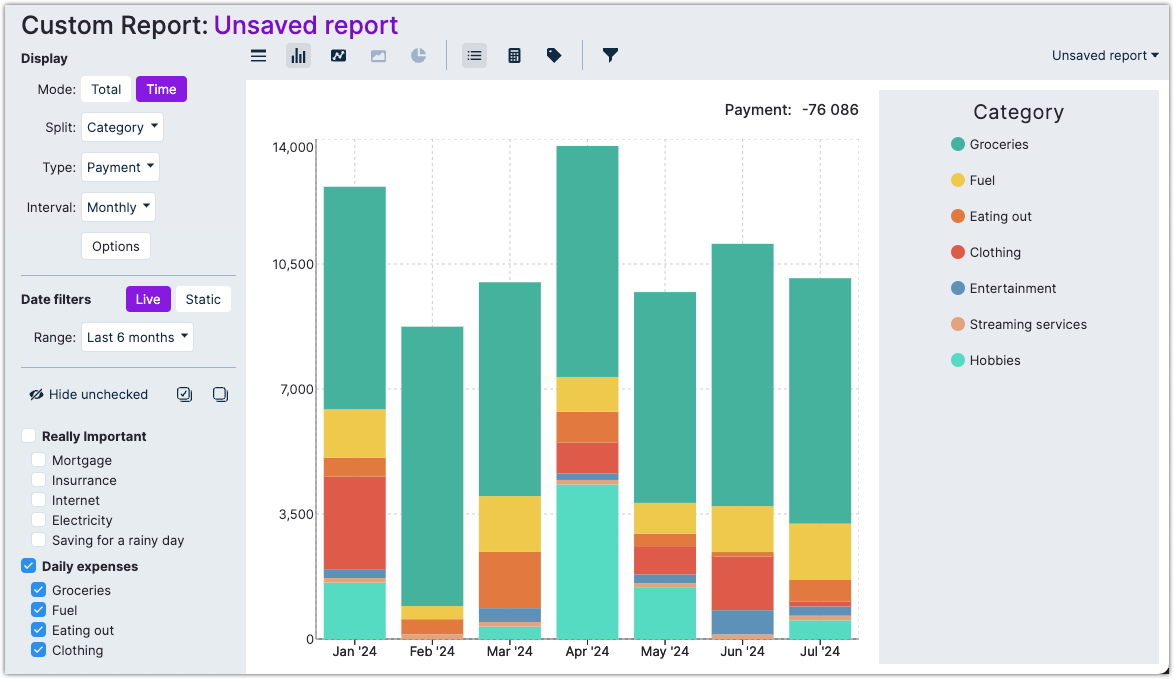Image resolution: width=1174 pixels, height=679 pixels.
Task: Open the Split dropdown
Action: click(x=122, y=127)
